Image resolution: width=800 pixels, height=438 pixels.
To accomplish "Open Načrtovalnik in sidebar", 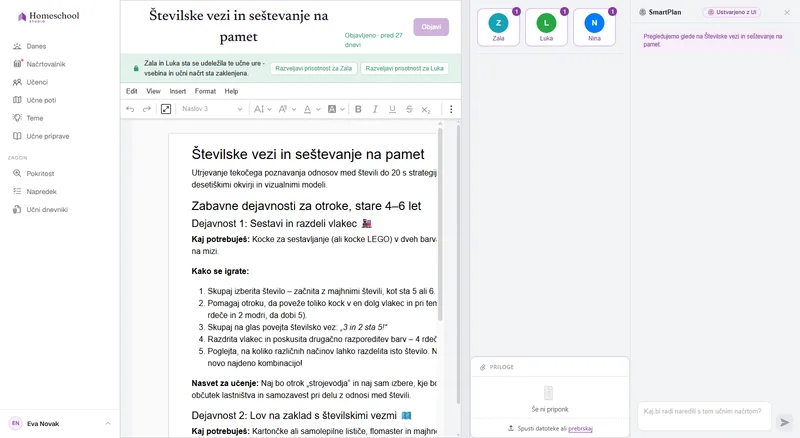I will point(46,64).
